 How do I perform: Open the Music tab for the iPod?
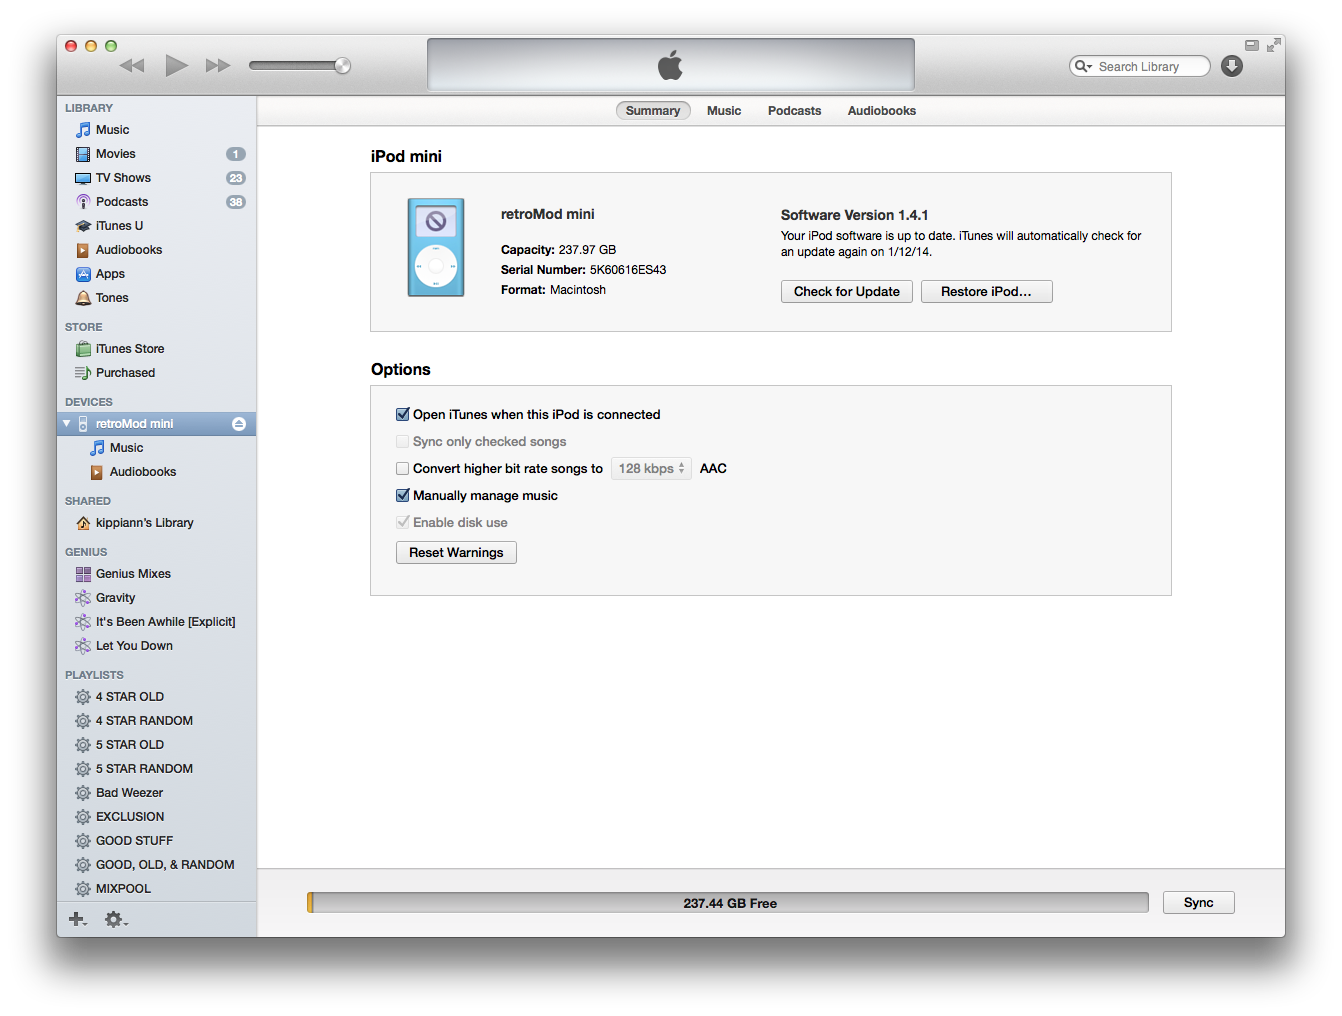(x=724, y=111)
